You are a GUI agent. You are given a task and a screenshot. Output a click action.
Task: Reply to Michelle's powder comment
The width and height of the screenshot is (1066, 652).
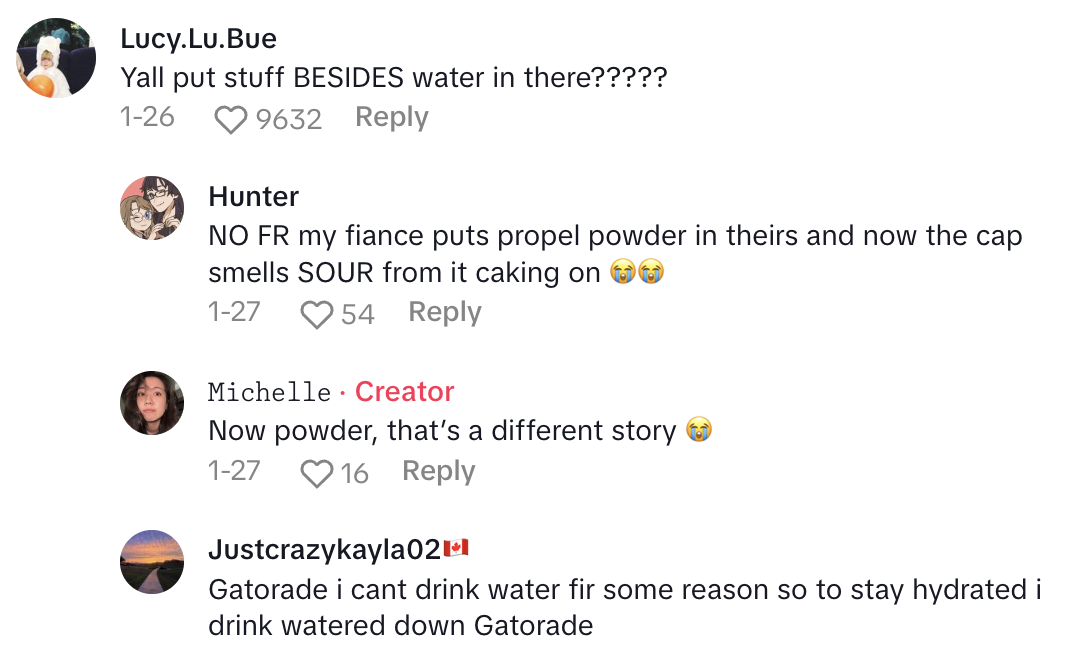(x=438, y=471)
